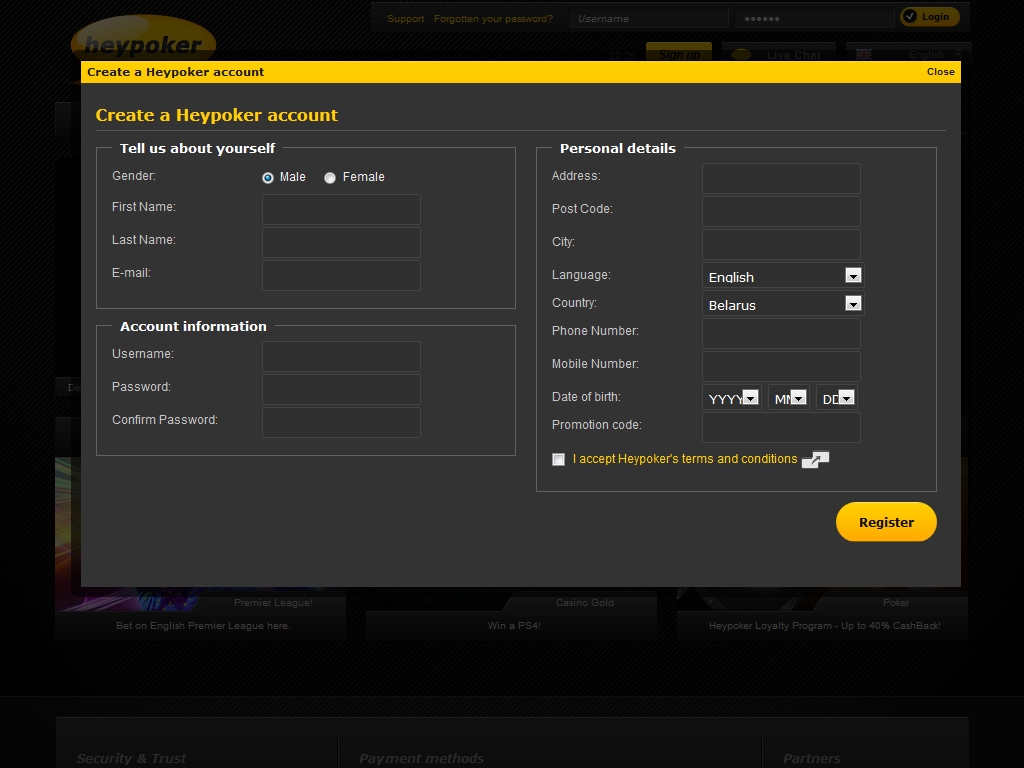Screen dimensions: 1024x768
Task: Open the Language dropdown
Action: (x=852, y=275)
